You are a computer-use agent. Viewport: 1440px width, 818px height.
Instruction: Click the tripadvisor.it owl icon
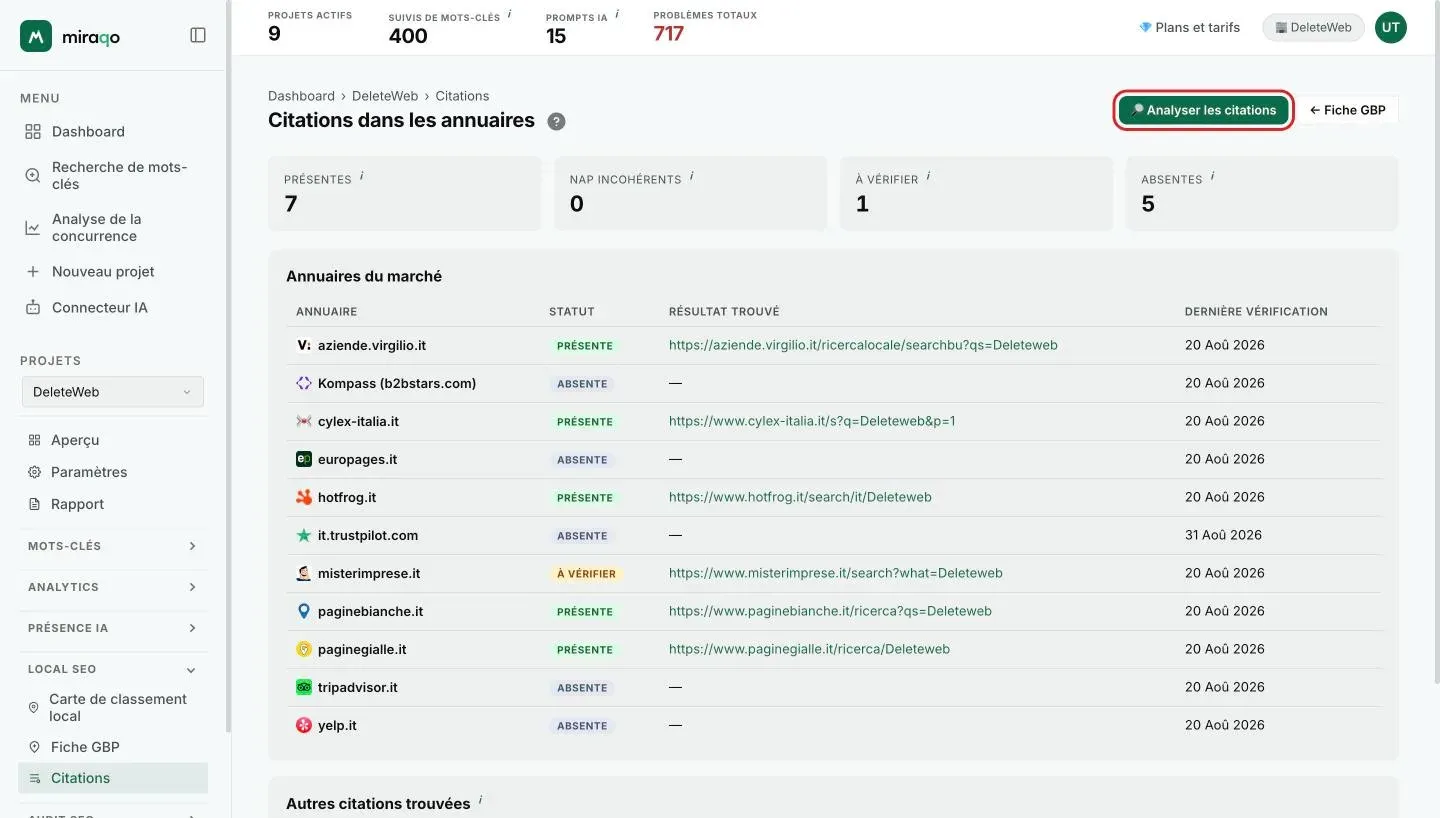304,687
